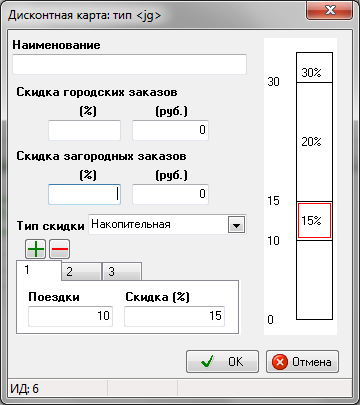Screen dimensions: 360x405
Task: Select tab 1 of discount levels
Action: pos(39,270)
